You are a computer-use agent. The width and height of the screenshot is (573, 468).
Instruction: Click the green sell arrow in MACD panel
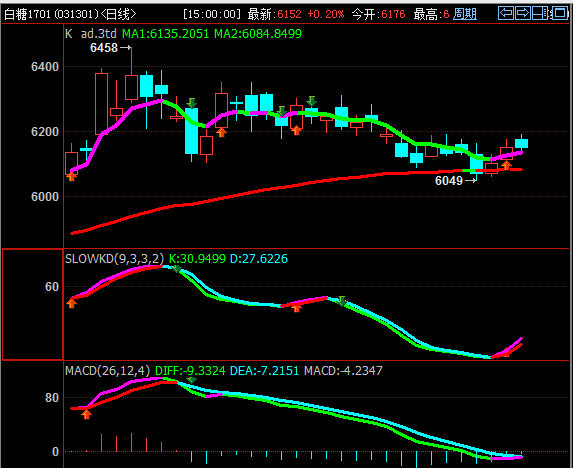pyautogui.click(x=191, y=380)
